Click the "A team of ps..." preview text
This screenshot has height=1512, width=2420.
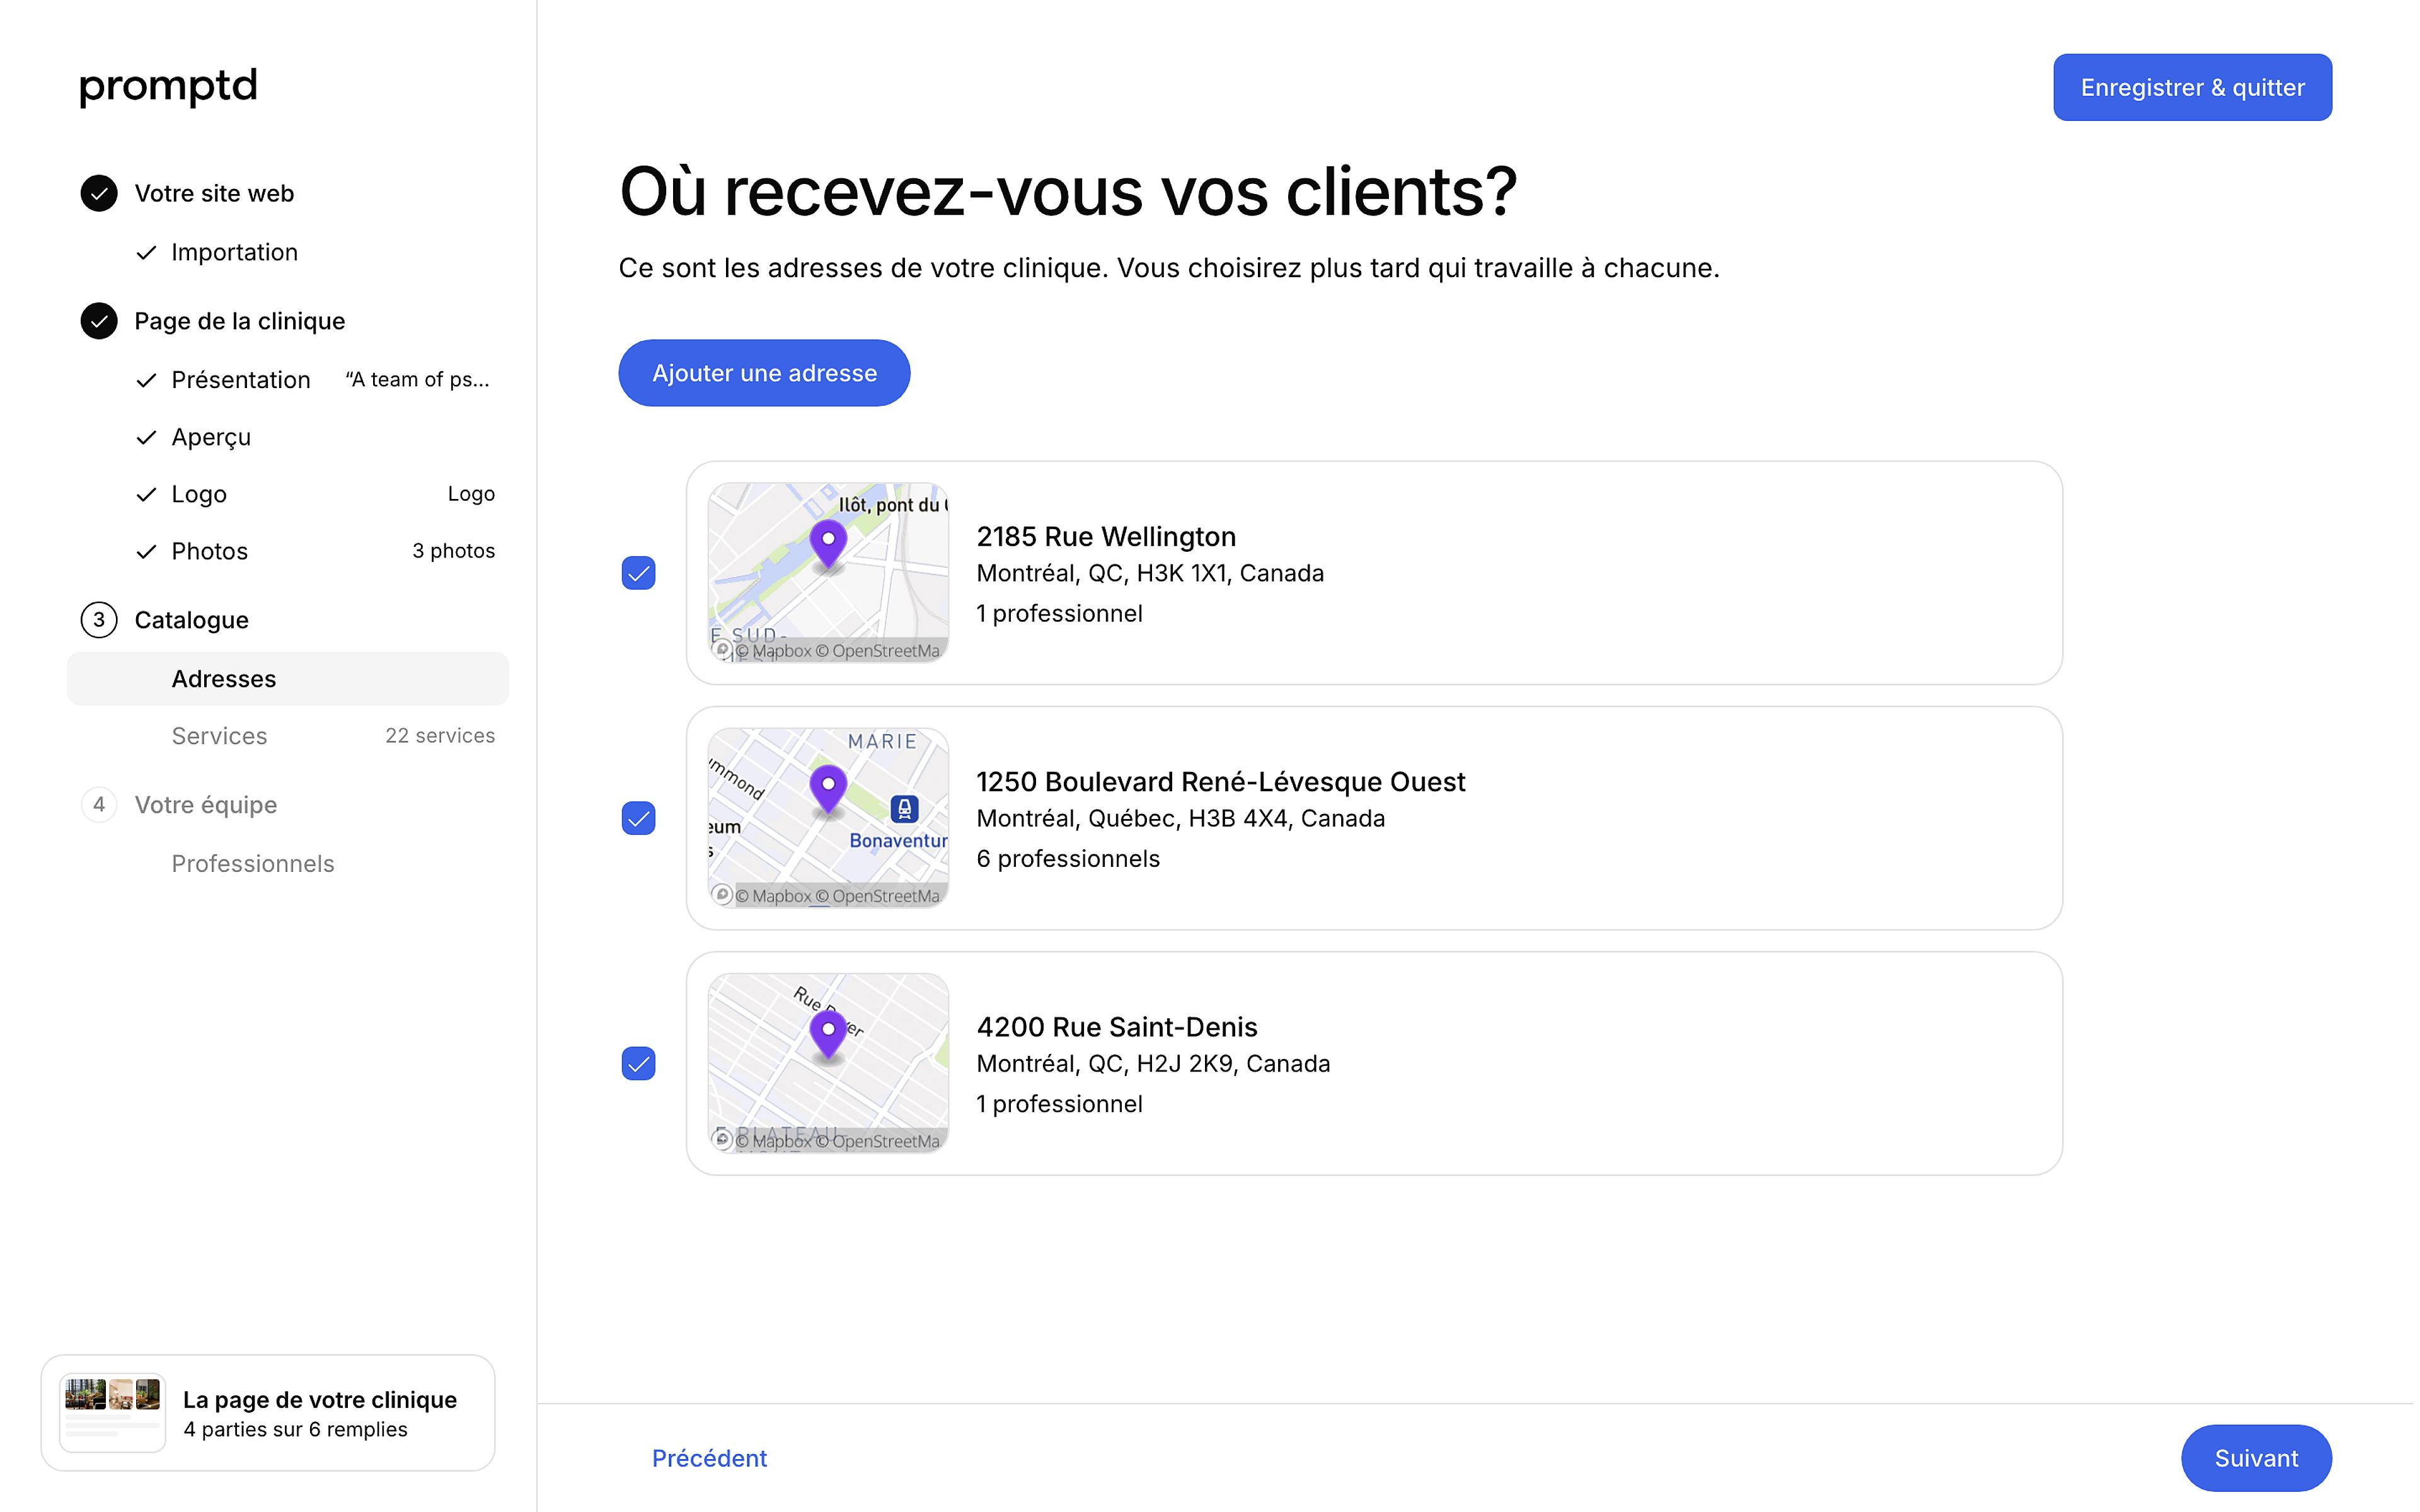point(417,380)
